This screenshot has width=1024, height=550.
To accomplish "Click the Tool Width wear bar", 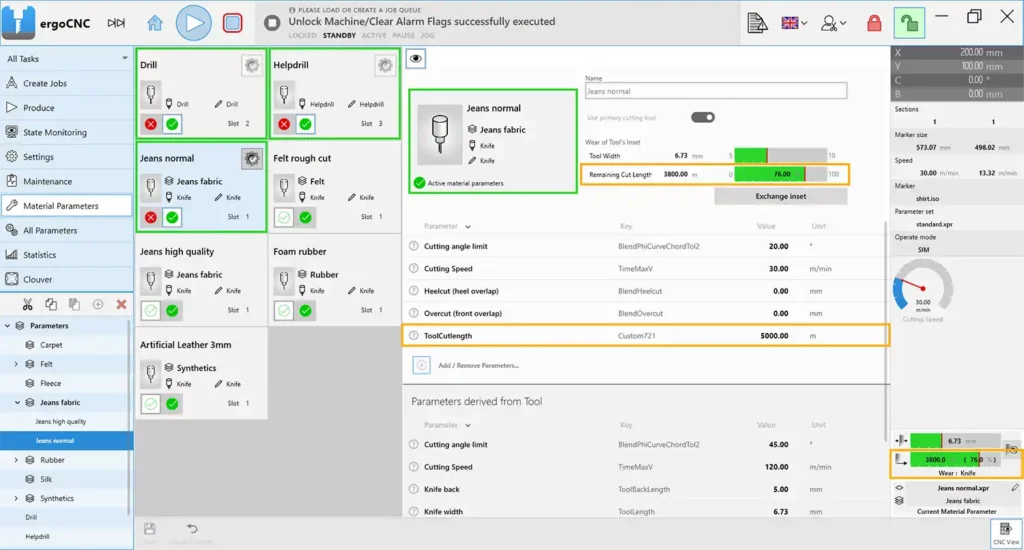I will (780, 155).
